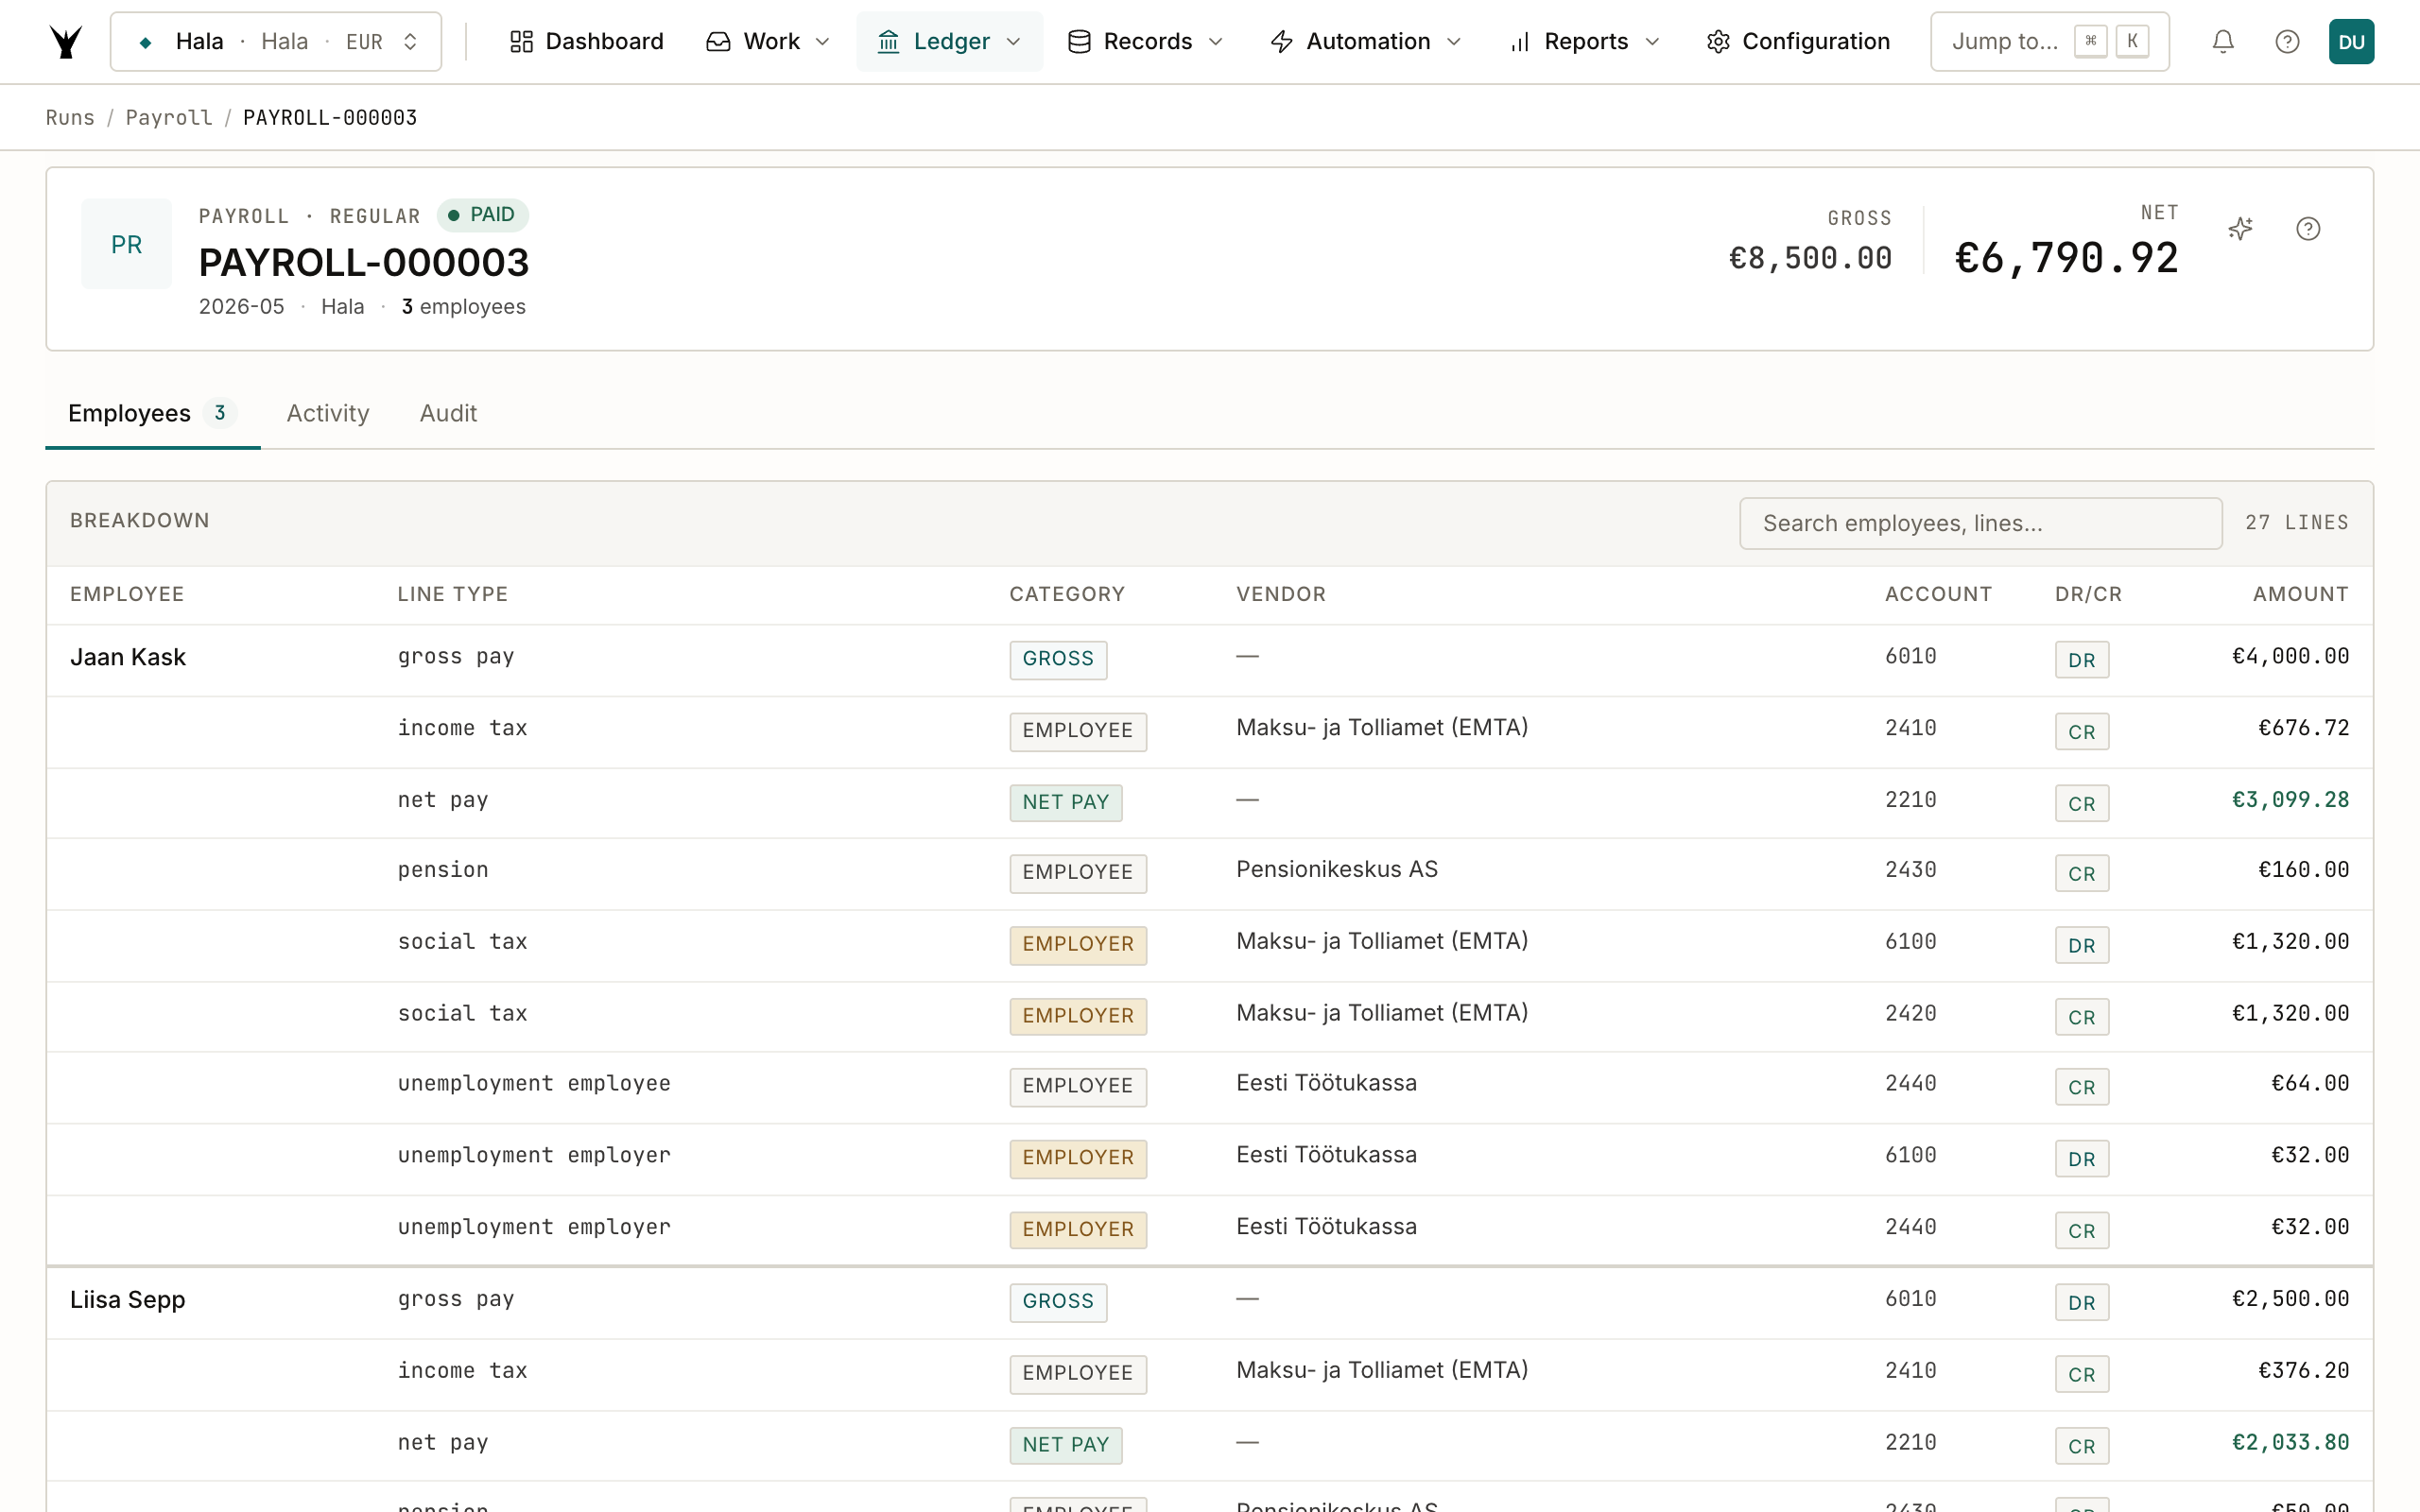The width and height of the screenshot is (2420, 1512).
Task: Click the Records database icon
Action: point(1078,42)
